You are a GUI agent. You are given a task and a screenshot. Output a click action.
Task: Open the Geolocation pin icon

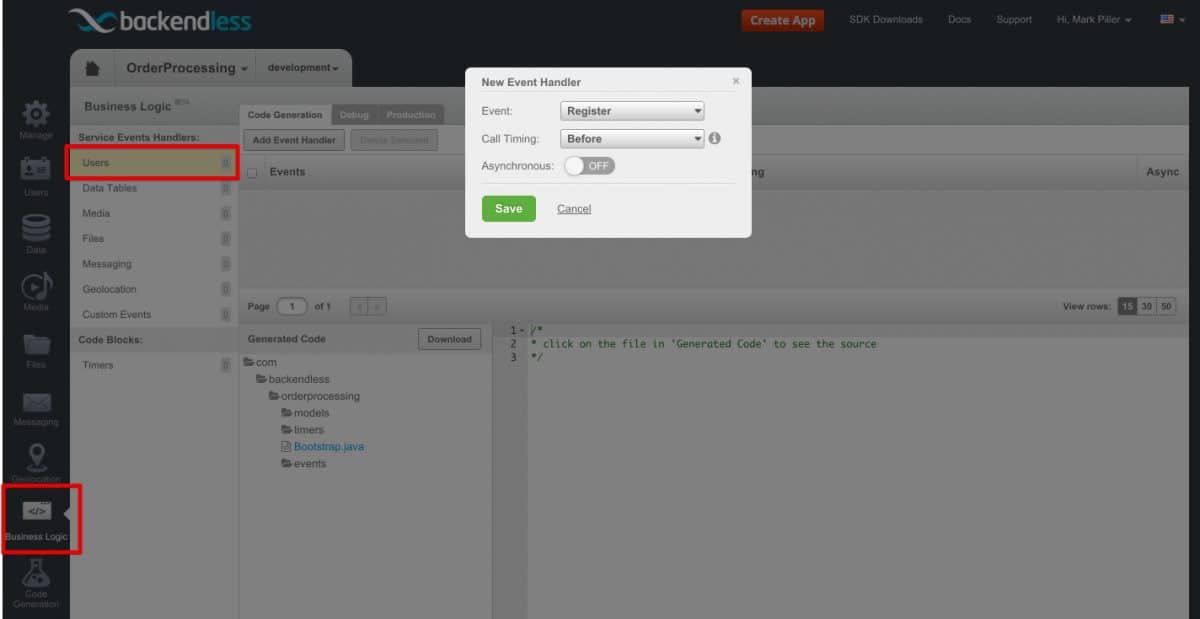pyautogui.click(x=36, y=458)
